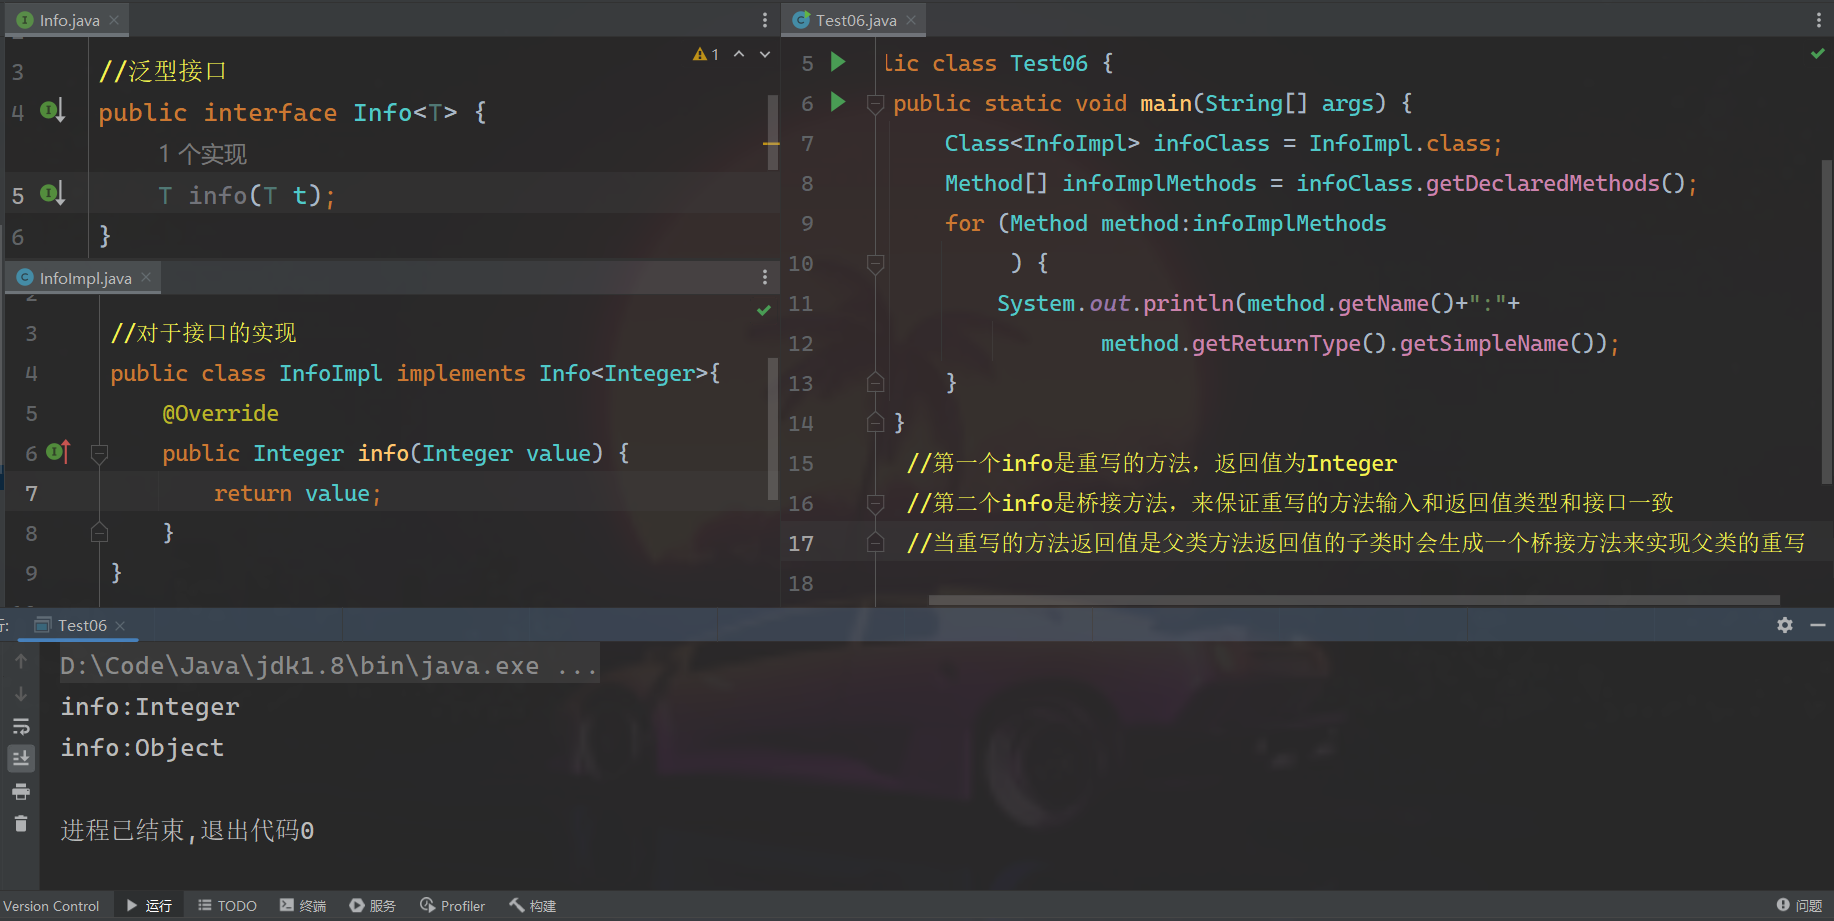
Task: Open the InfoImpl.java tab
Action: [85, 278]
